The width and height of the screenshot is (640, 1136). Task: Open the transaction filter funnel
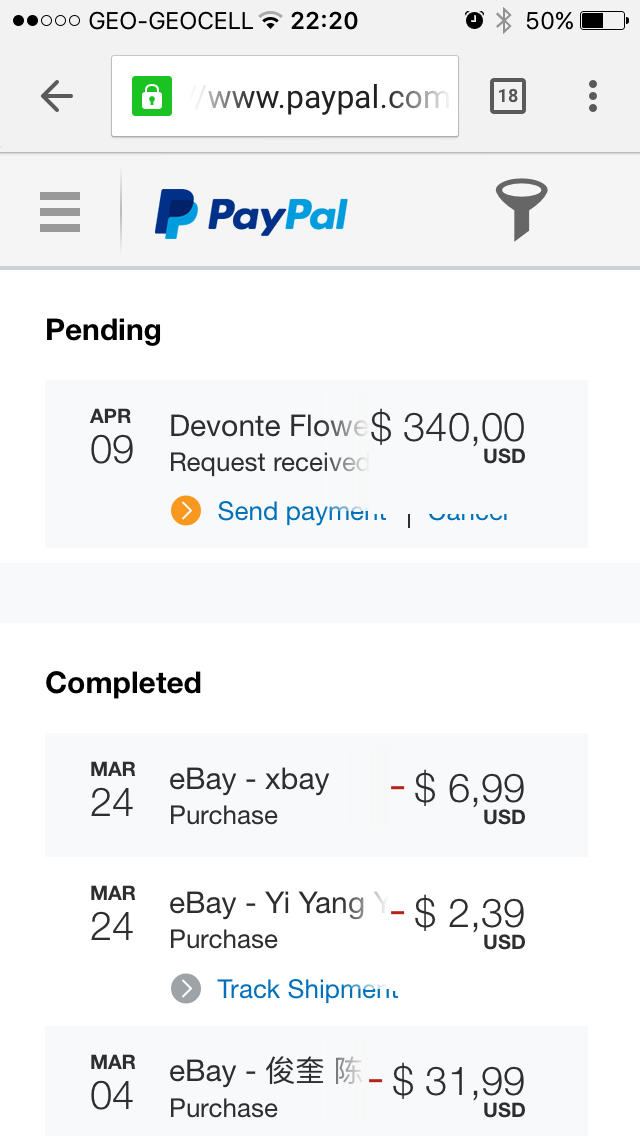(x=521, y=210)
